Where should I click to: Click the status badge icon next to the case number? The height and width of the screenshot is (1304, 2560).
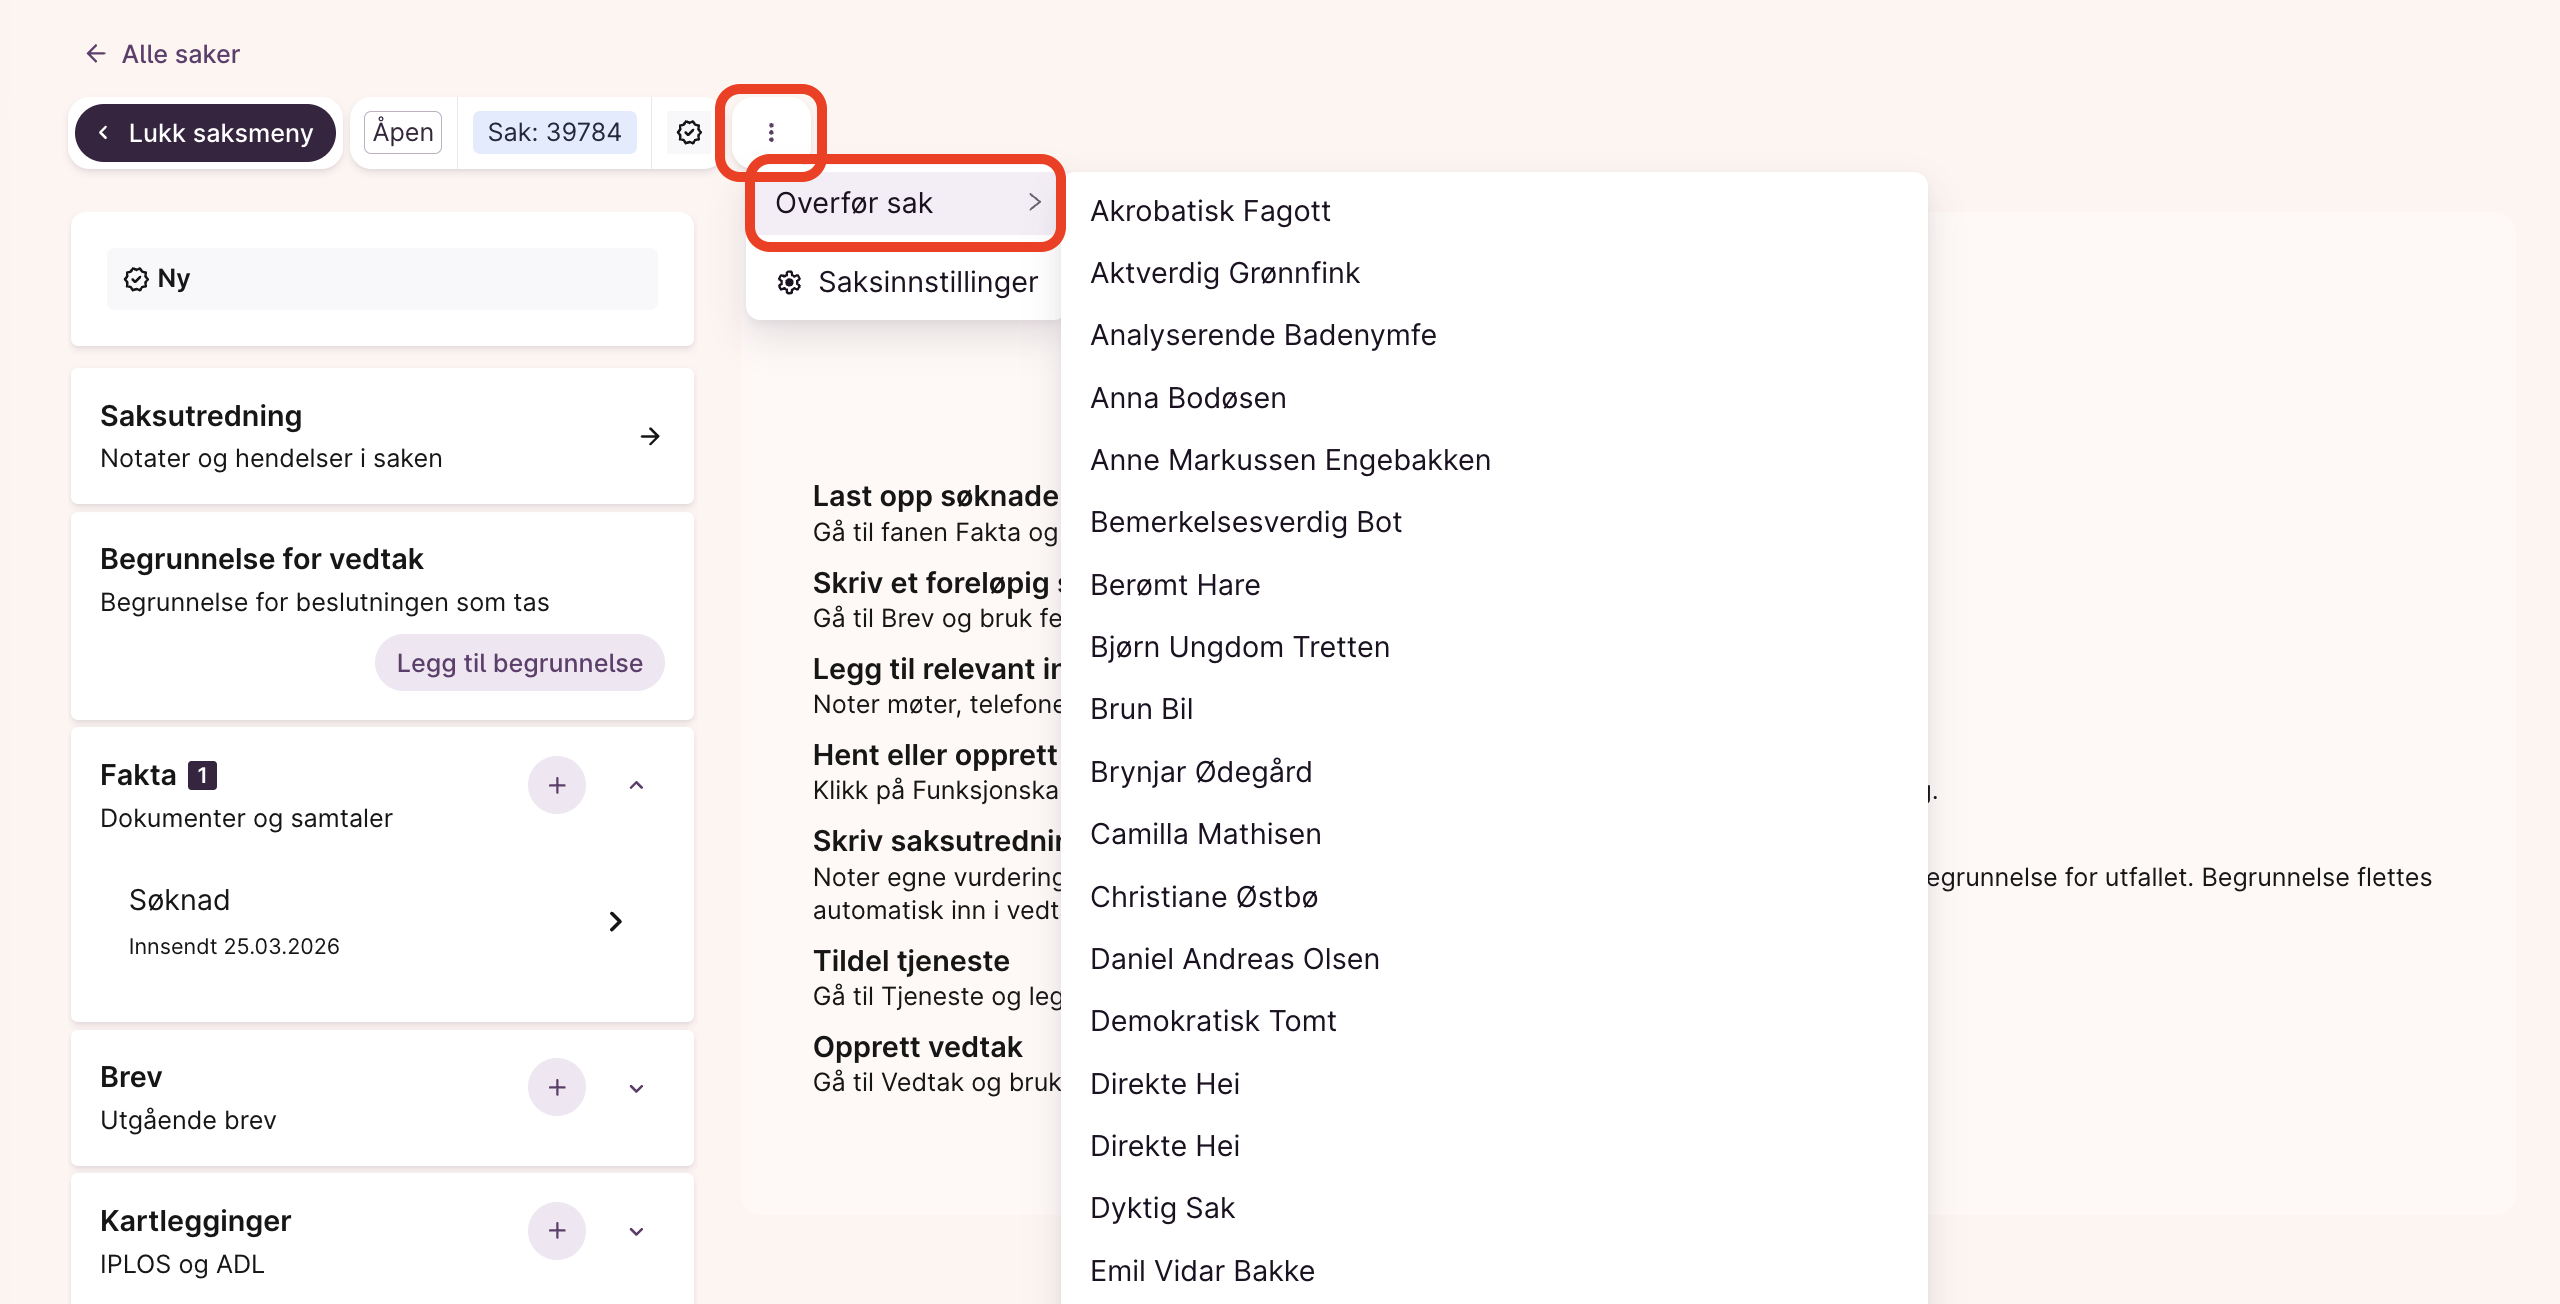coord(689,132)
